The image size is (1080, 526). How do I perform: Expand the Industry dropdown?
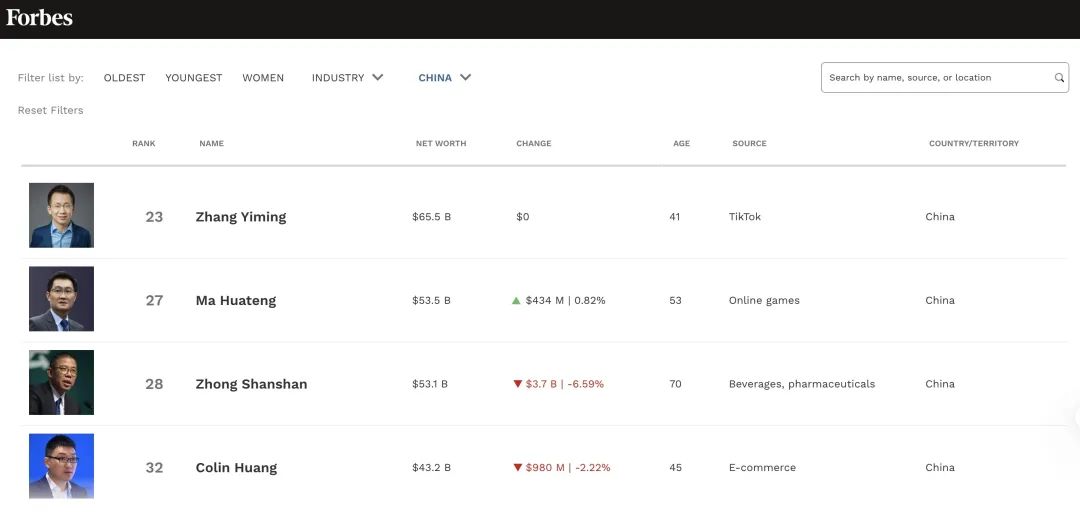tap(347, 78)
